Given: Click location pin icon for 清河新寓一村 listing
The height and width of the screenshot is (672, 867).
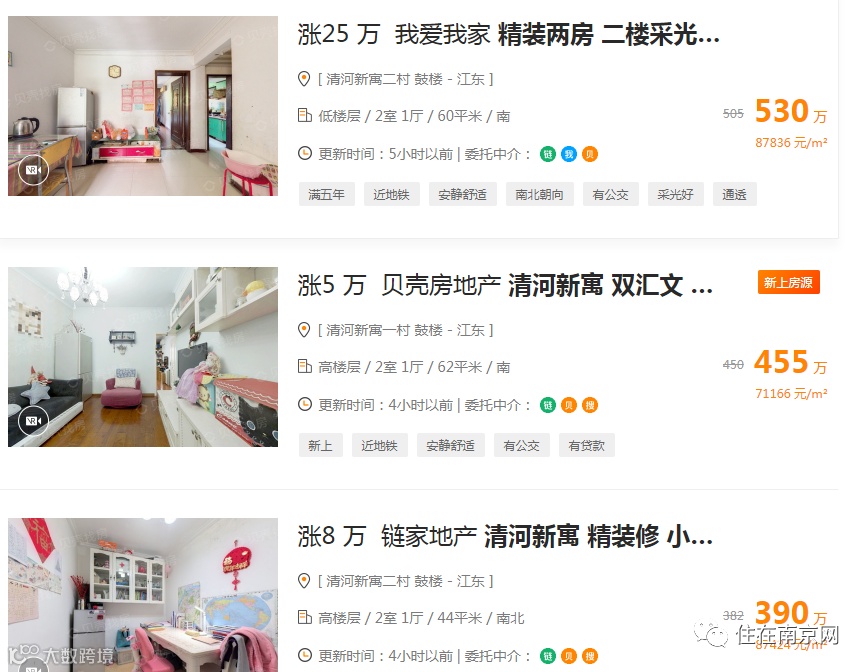Looking at the screenshot, I should (x=304, y=330).
